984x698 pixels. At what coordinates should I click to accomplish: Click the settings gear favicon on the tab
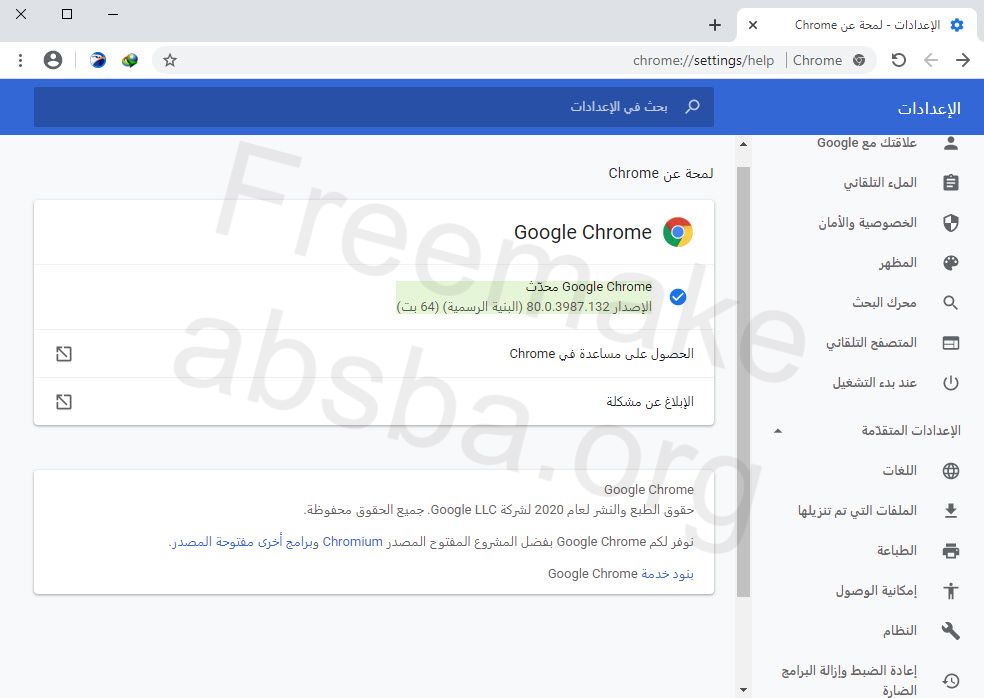(x=957, y=25)
